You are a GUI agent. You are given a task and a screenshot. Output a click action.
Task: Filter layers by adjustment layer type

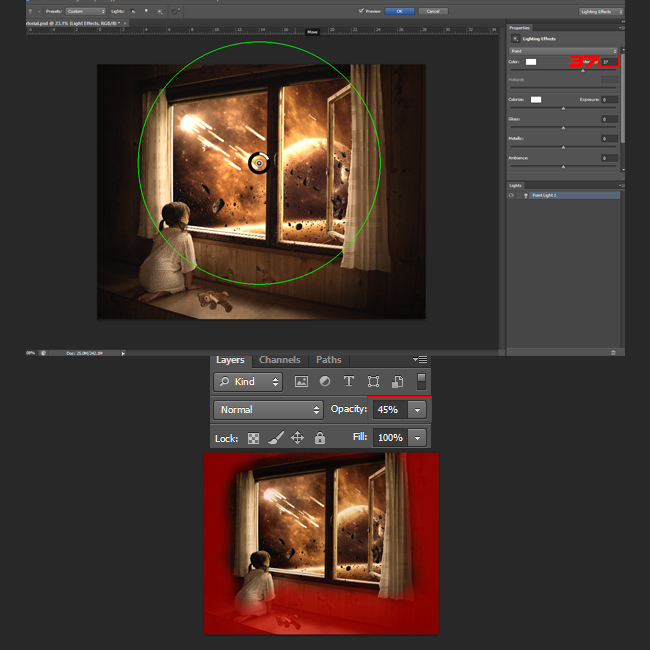(325, 382)
